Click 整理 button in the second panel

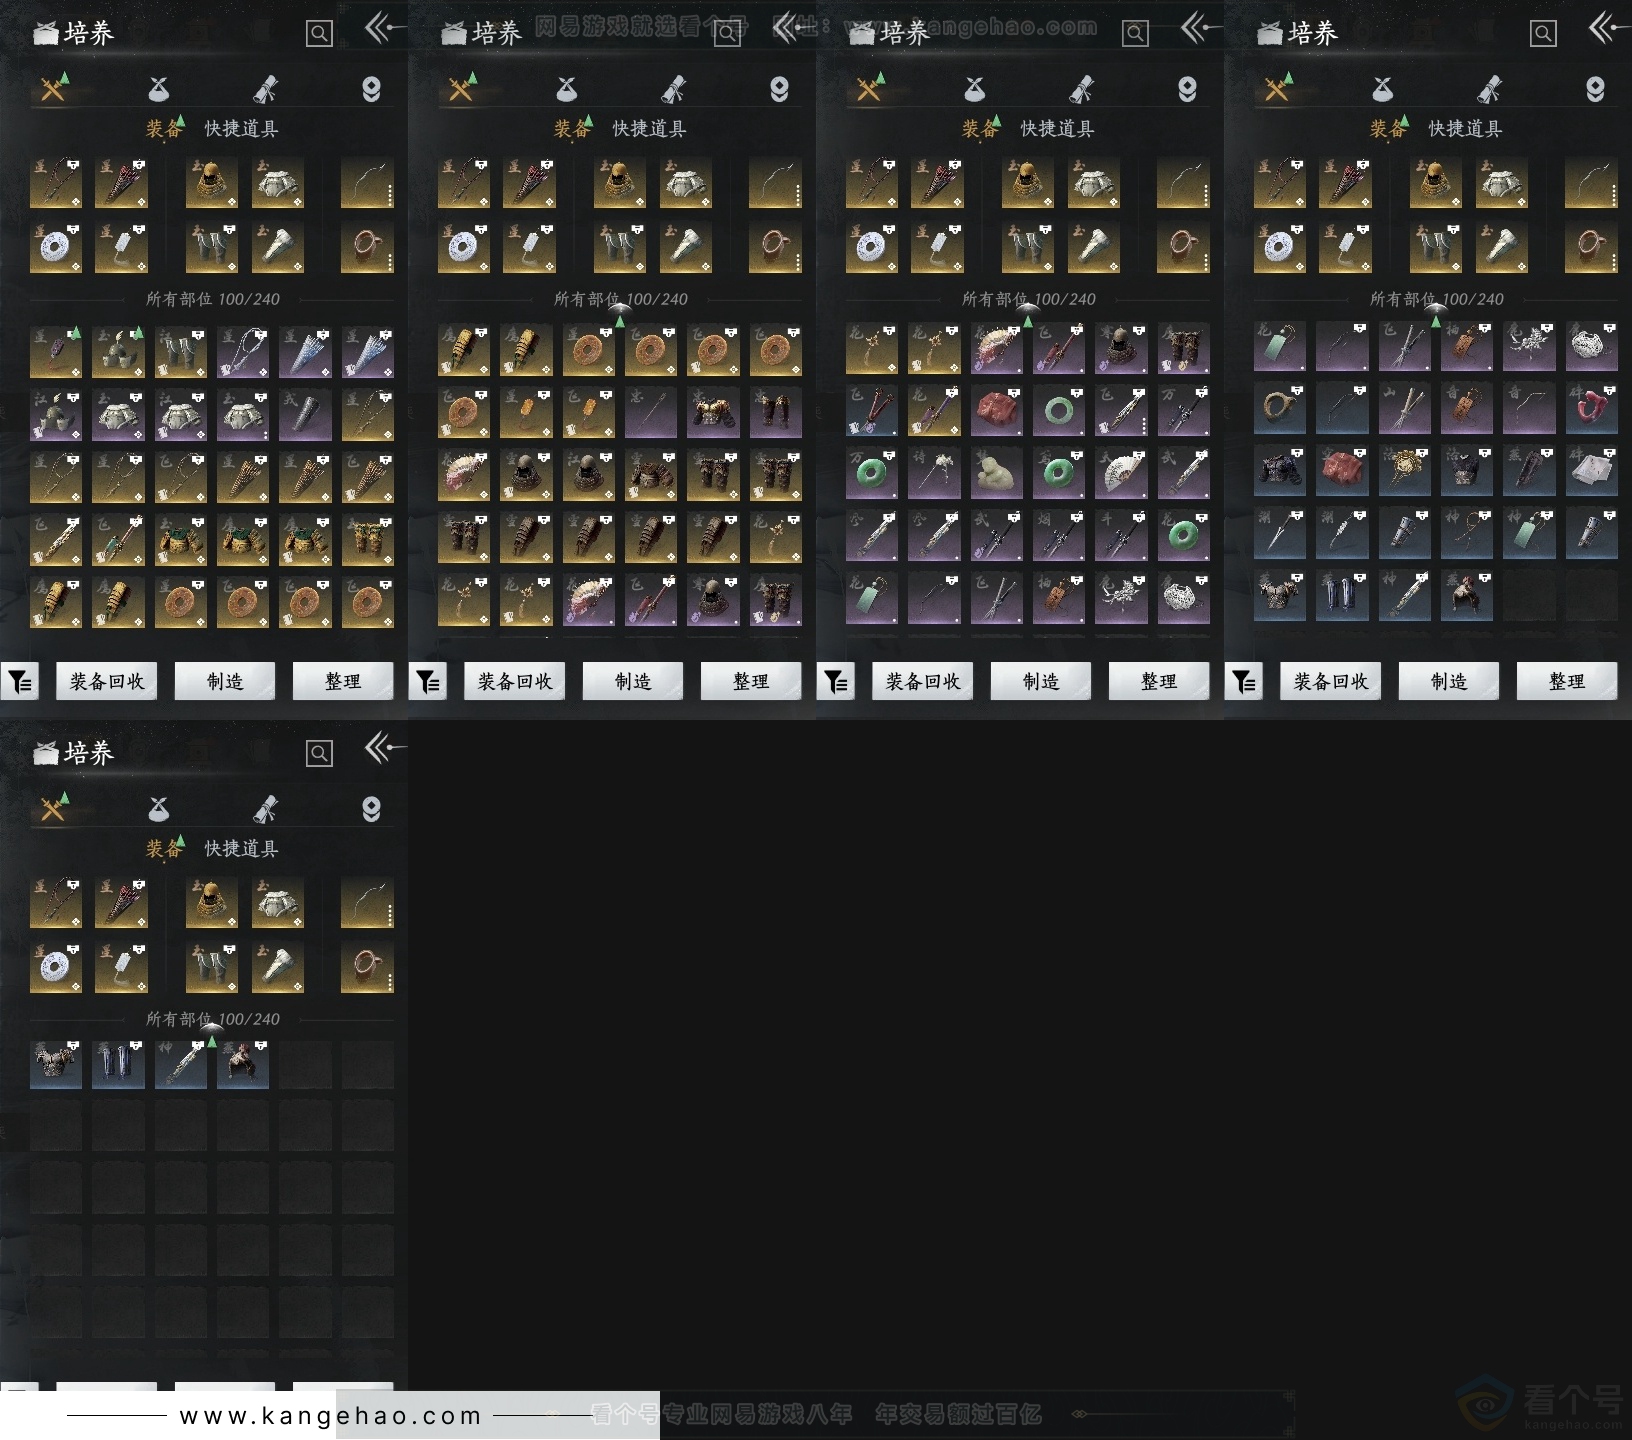point(751,682)
